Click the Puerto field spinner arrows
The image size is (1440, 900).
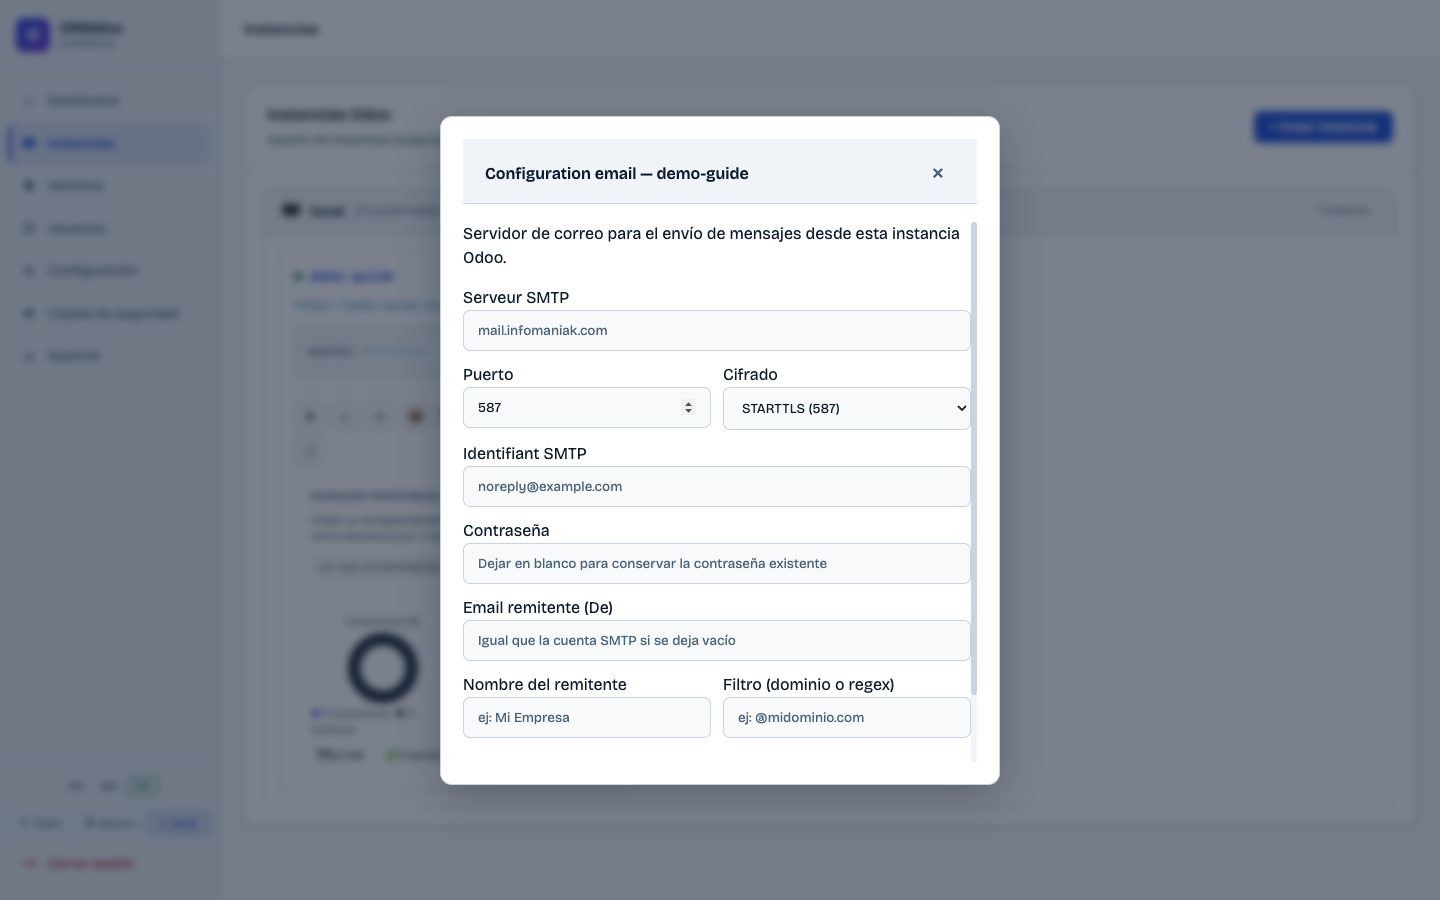click(x=688, y=408)
